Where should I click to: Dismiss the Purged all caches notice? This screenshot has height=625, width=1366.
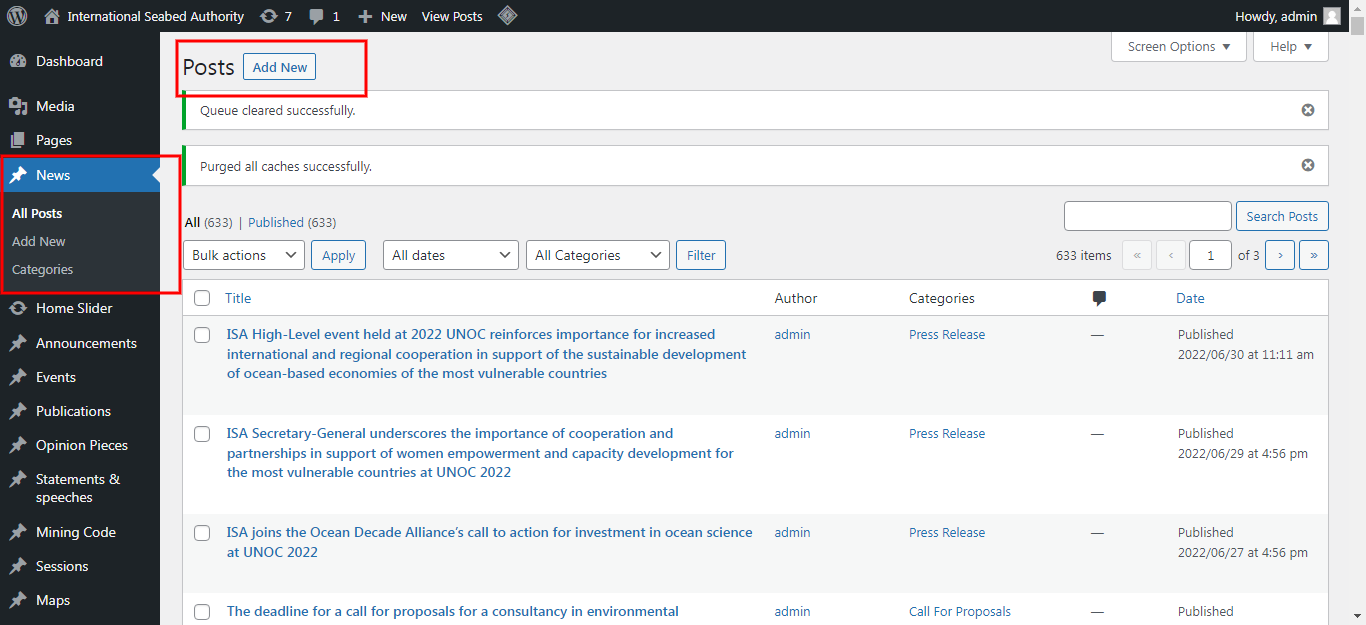[1308, 165]
